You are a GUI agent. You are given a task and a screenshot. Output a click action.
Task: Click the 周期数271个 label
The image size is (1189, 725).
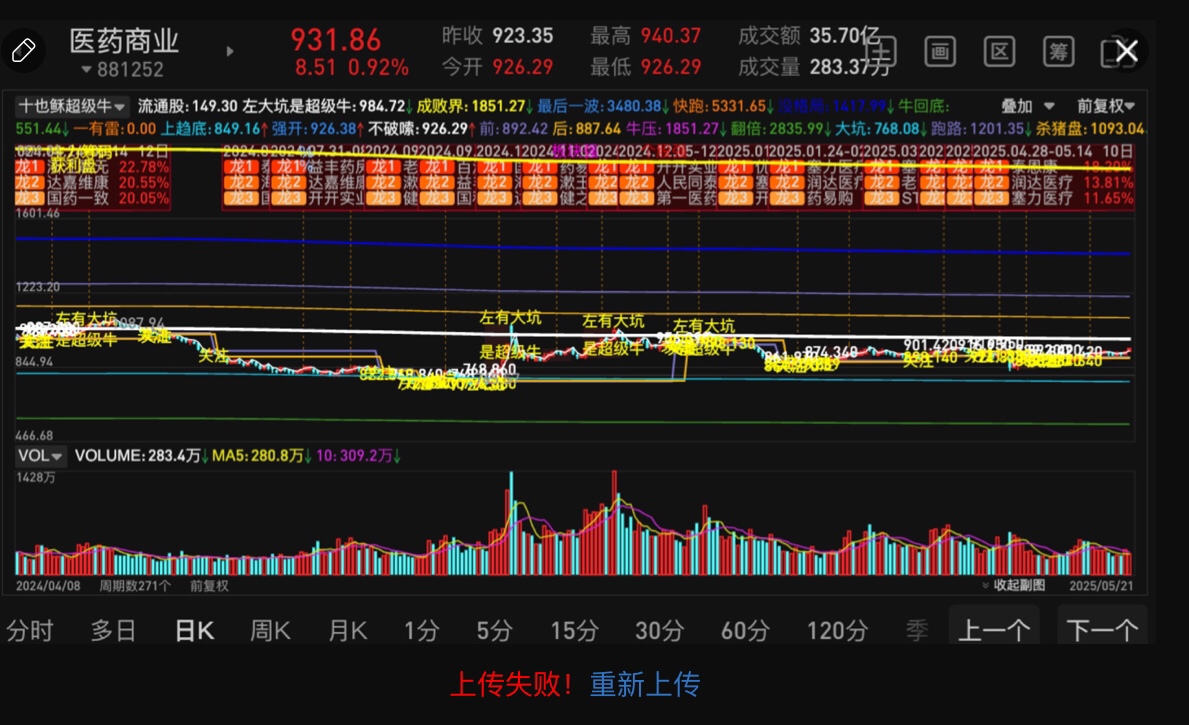pyautogui.click(x=135, y=585)
